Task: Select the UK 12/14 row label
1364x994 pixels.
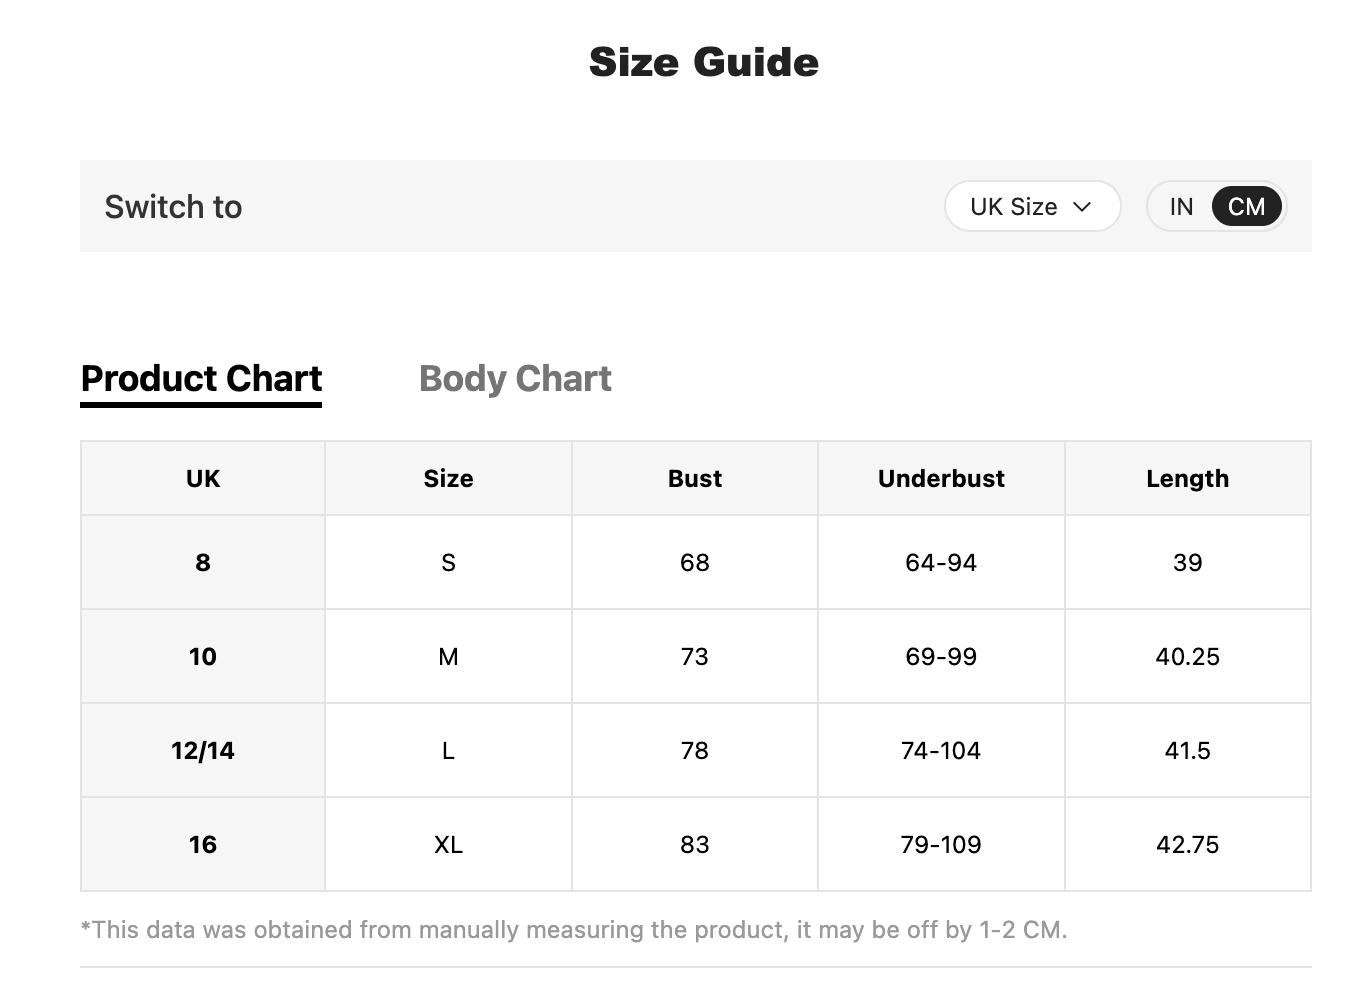Action: click(203, 751)
